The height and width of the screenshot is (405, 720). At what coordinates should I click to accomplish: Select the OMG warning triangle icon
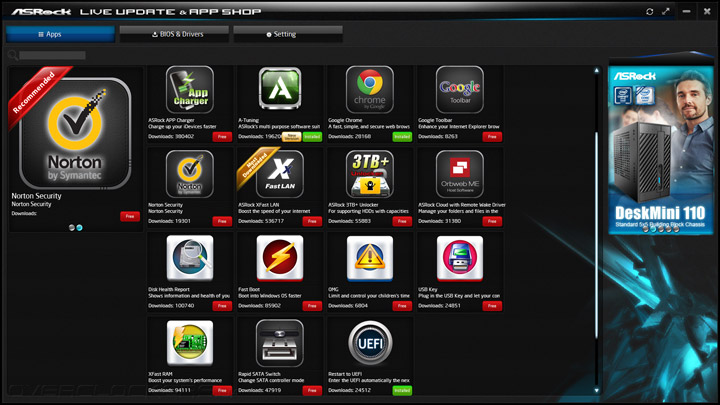click(x=370, y=258)
